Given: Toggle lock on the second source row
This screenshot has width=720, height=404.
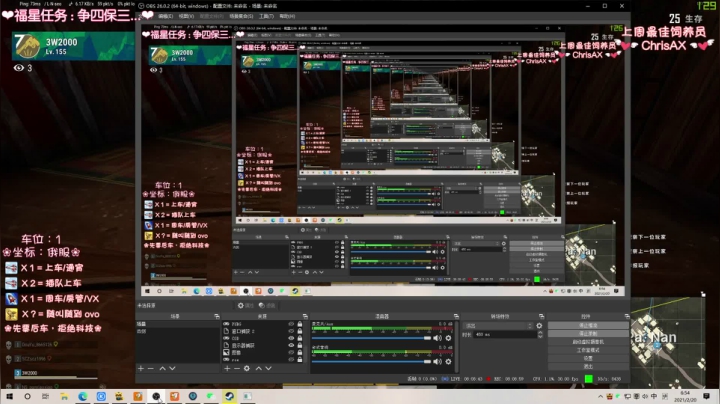Looking at the screenshot, I should [300, 331].
